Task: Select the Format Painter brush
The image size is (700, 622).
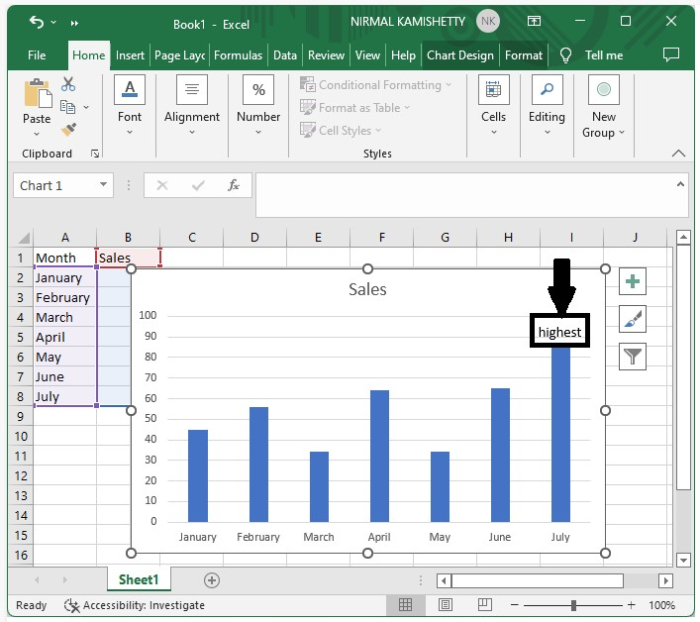Action: (68, 130)
